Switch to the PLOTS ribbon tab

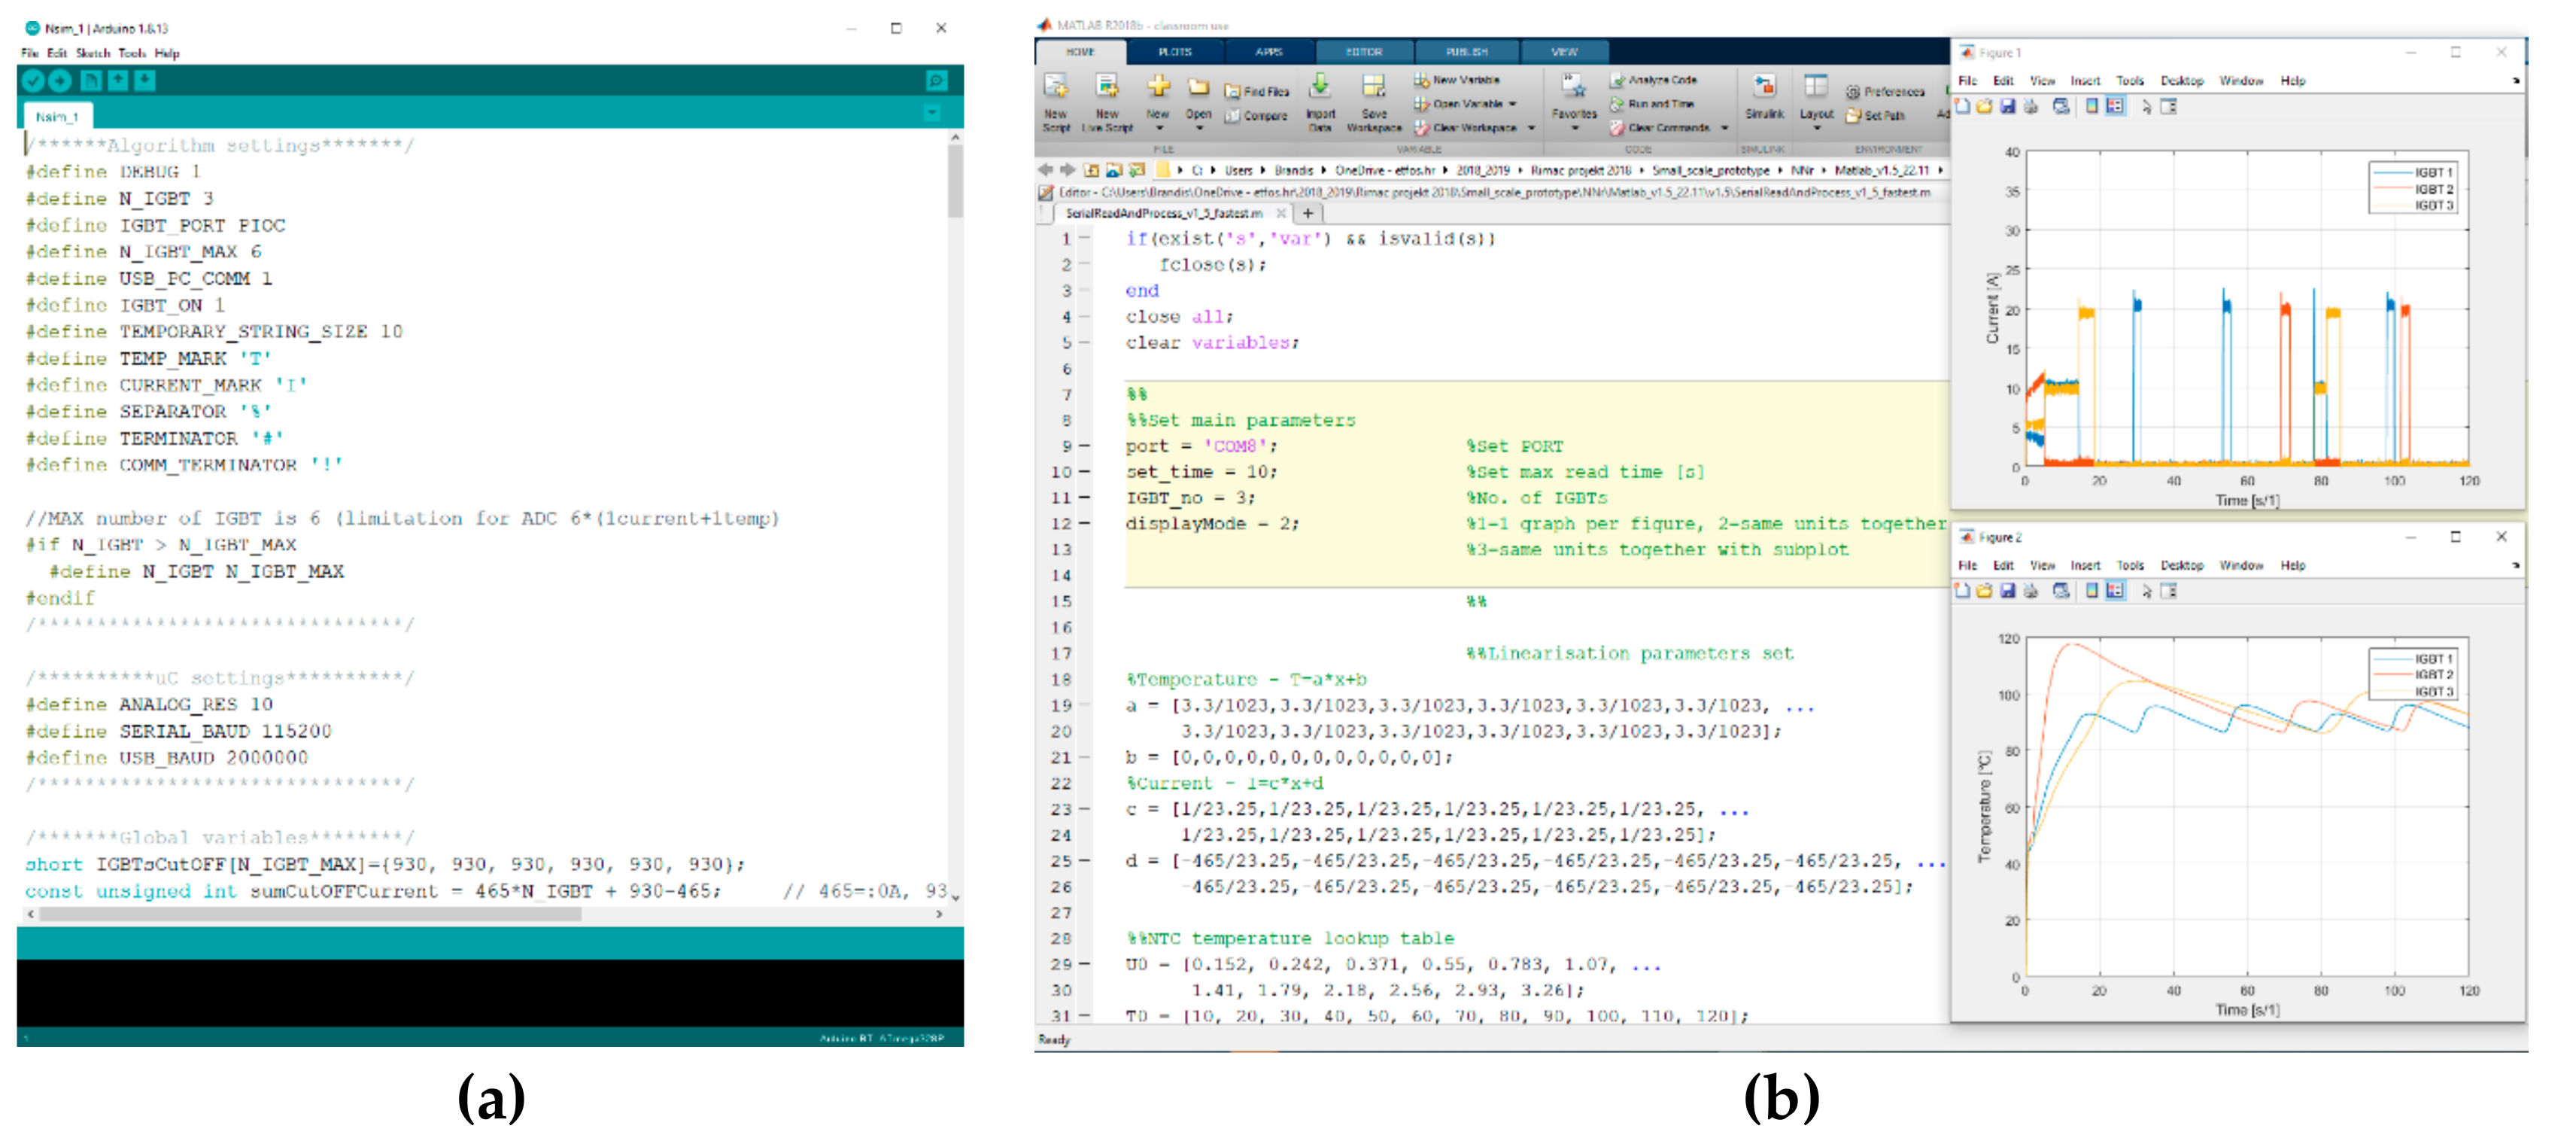tap(1175, 52)
